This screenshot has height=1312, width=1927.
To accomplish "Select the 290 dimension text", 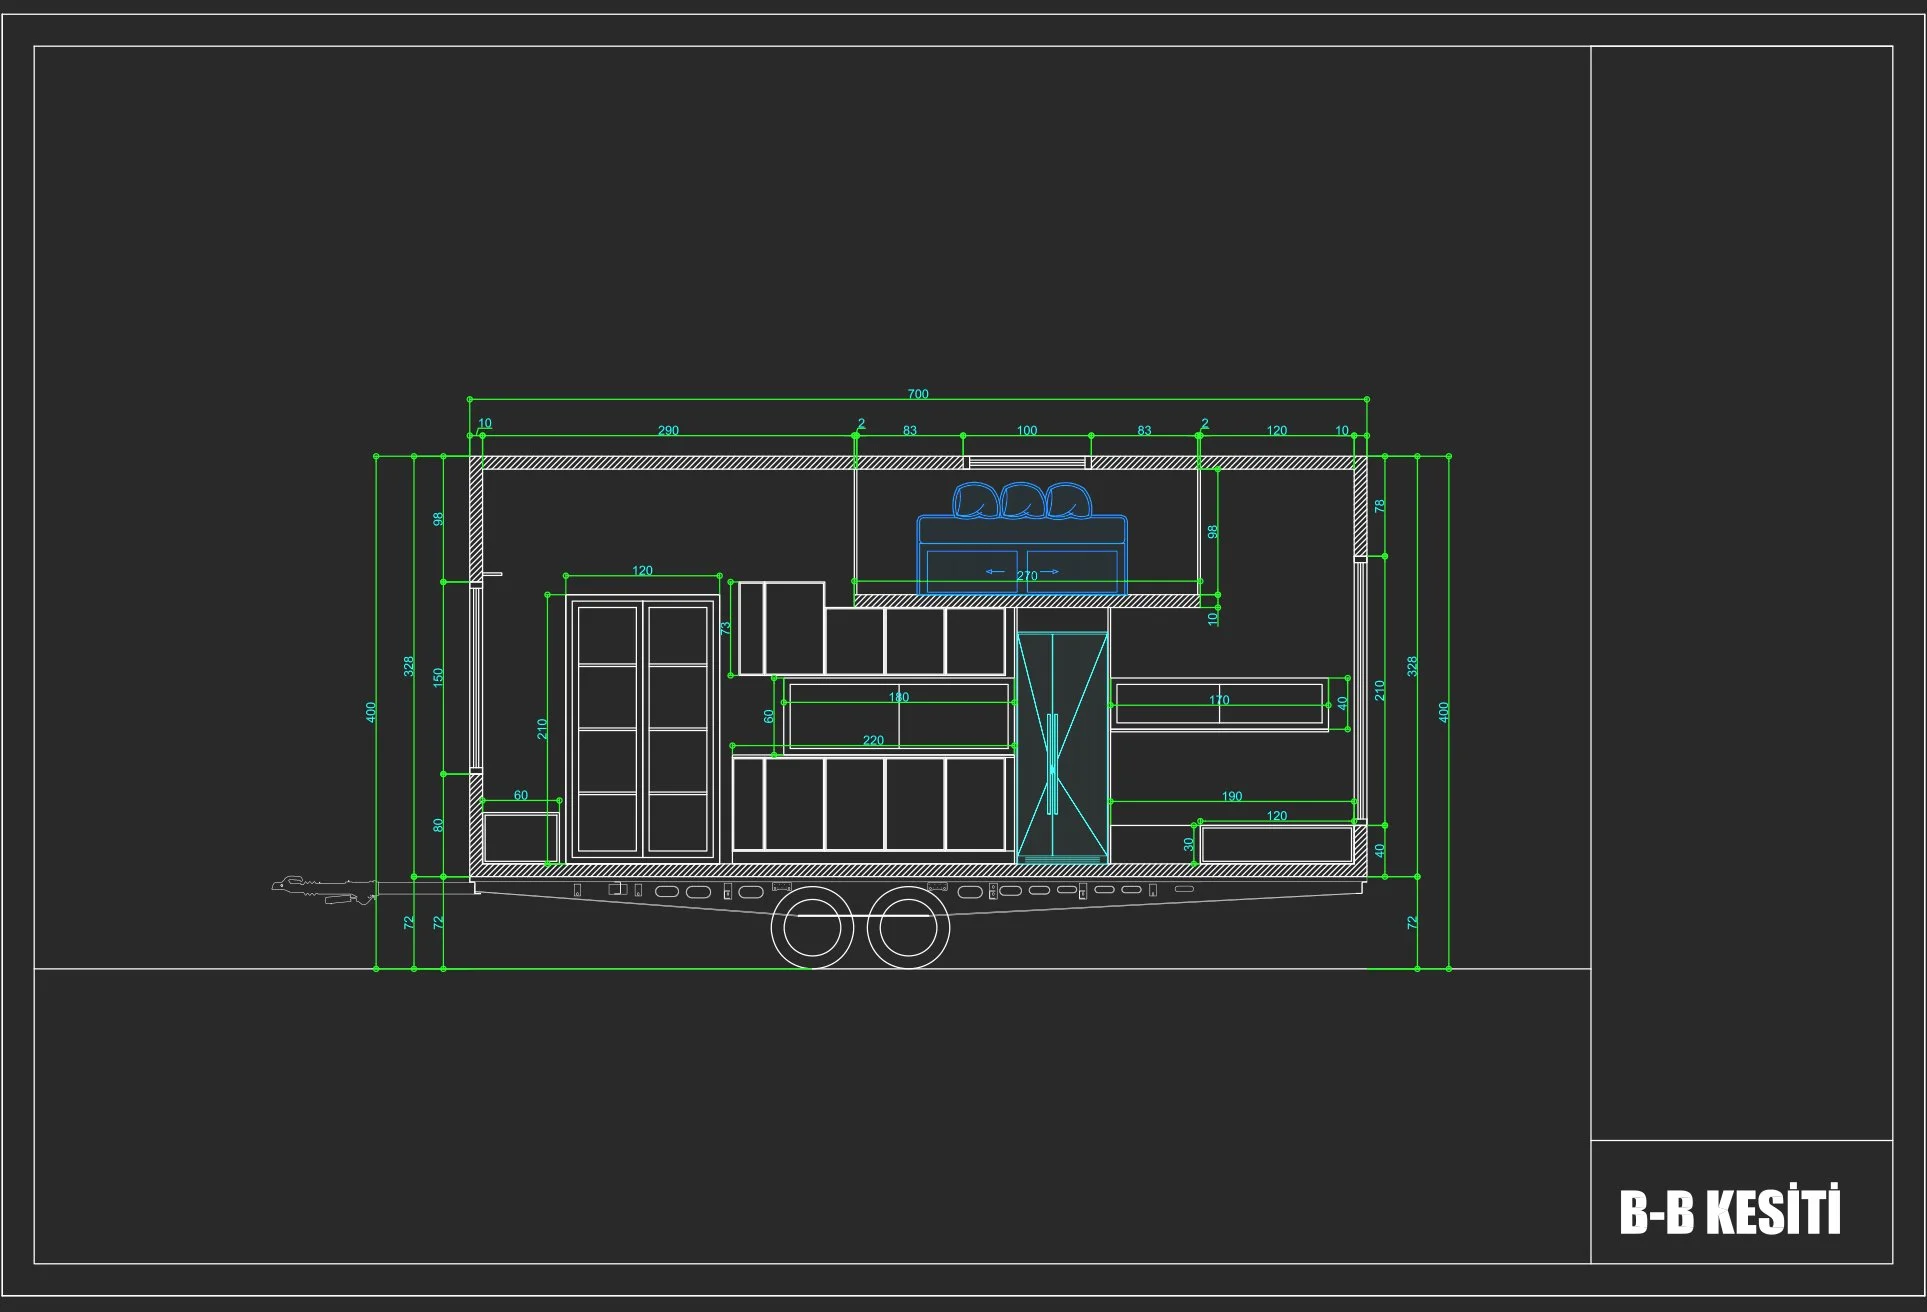I will tap(668, 431).
